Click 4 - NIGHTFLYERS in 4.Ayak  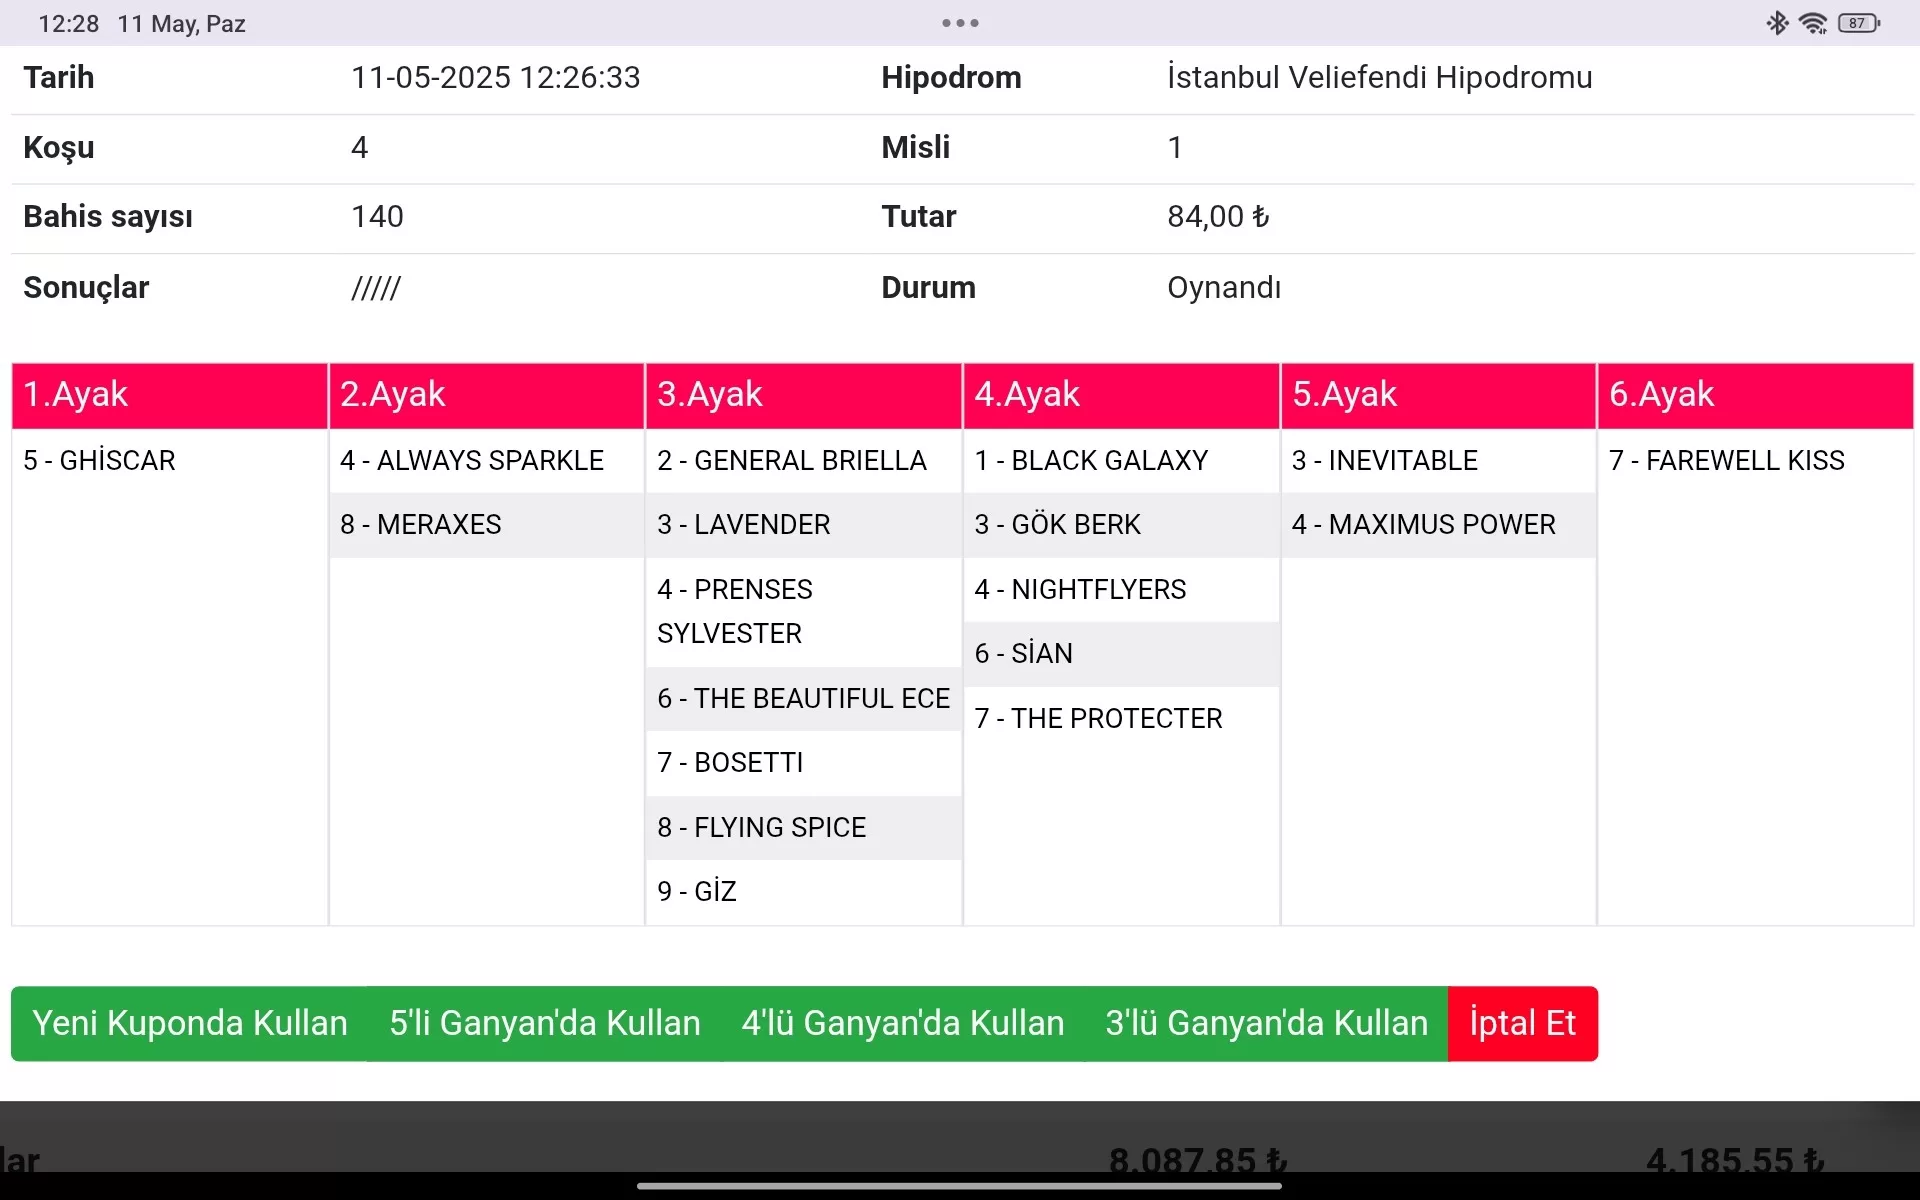click(x=1080, y=590)
